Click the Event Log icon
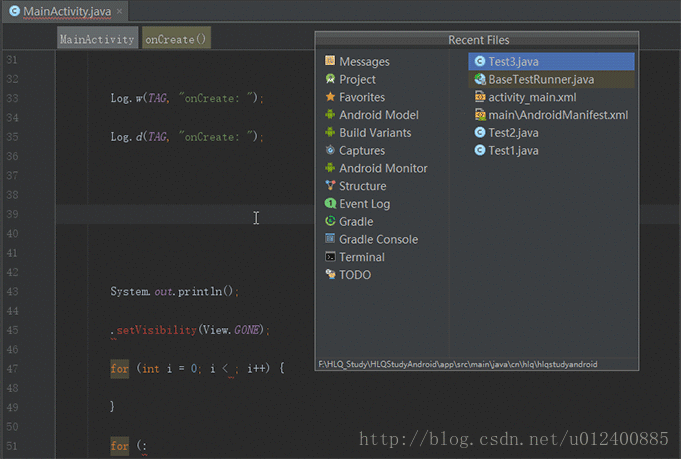 click(330, 203)
